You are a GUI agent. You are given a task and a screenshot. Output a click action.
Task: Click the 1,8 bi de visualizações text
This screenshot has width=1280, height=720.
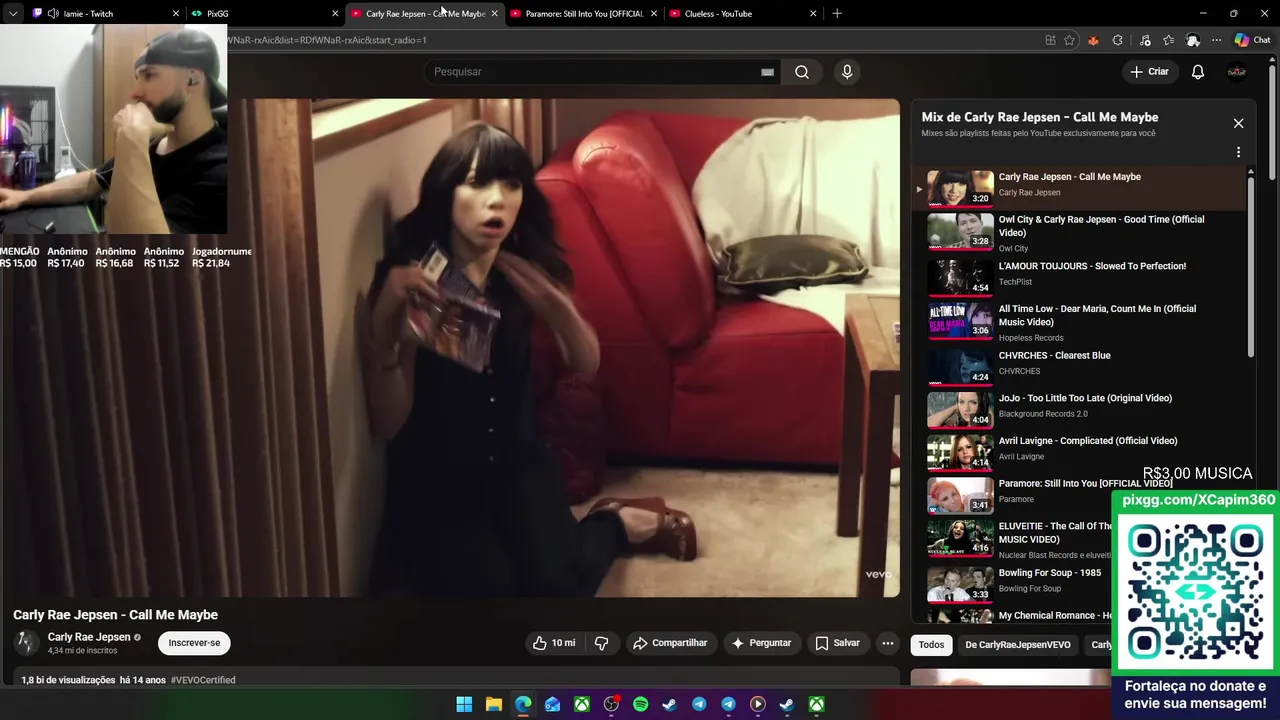click(x=68, y=680)
